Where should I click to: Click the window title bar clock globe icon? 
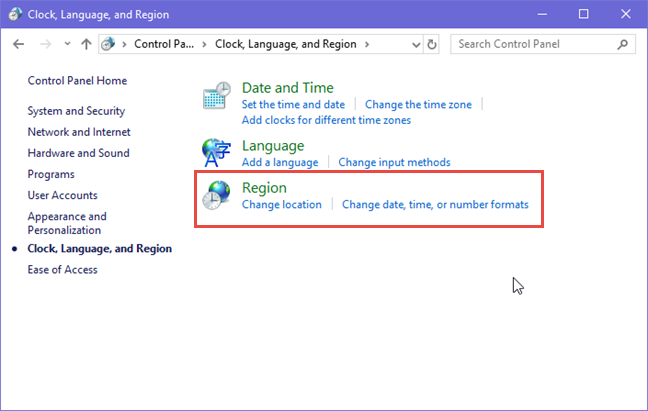tap(15, 14)
